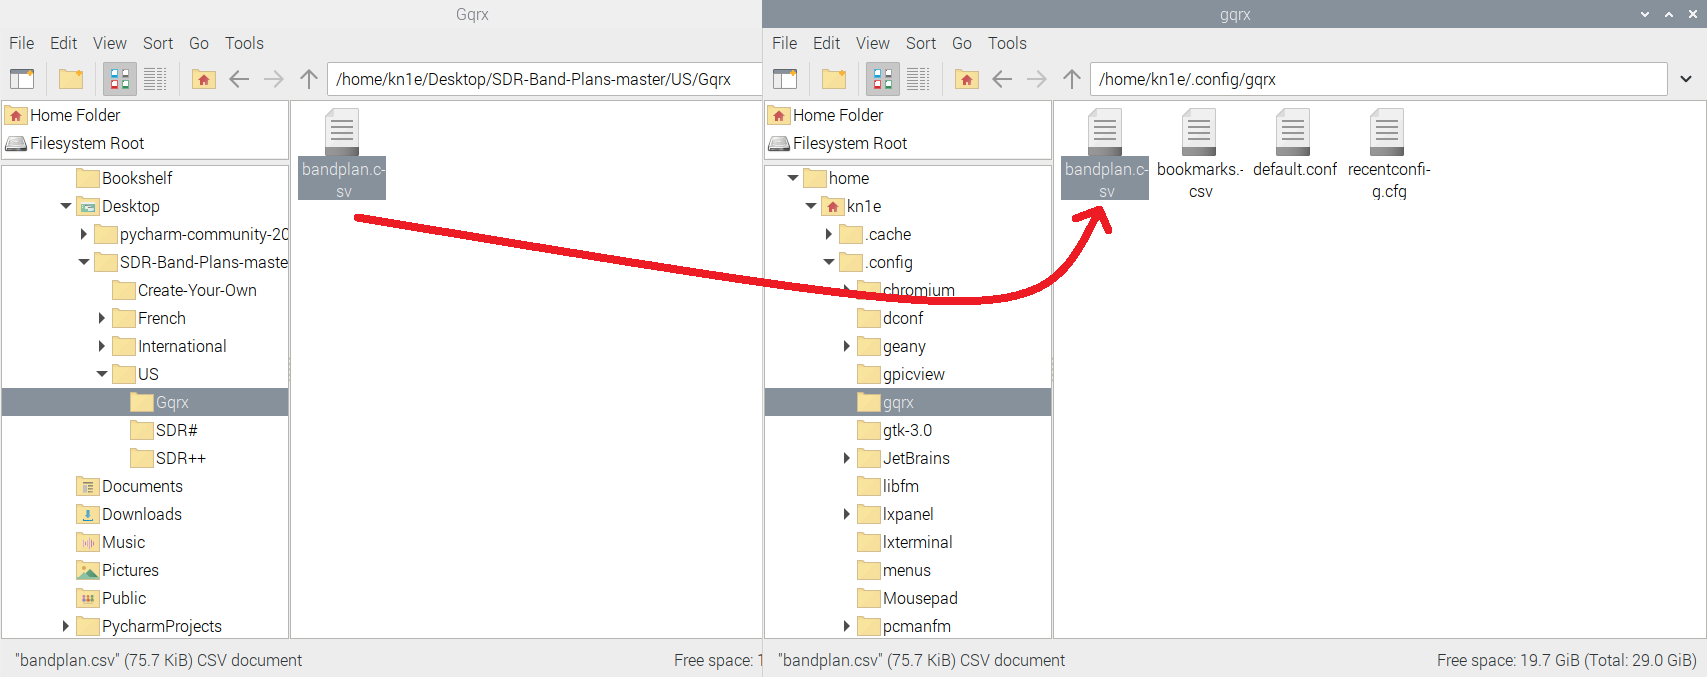Select Mousepad folder in right tree
The image size is (1707, 677).
coord(908,598)
